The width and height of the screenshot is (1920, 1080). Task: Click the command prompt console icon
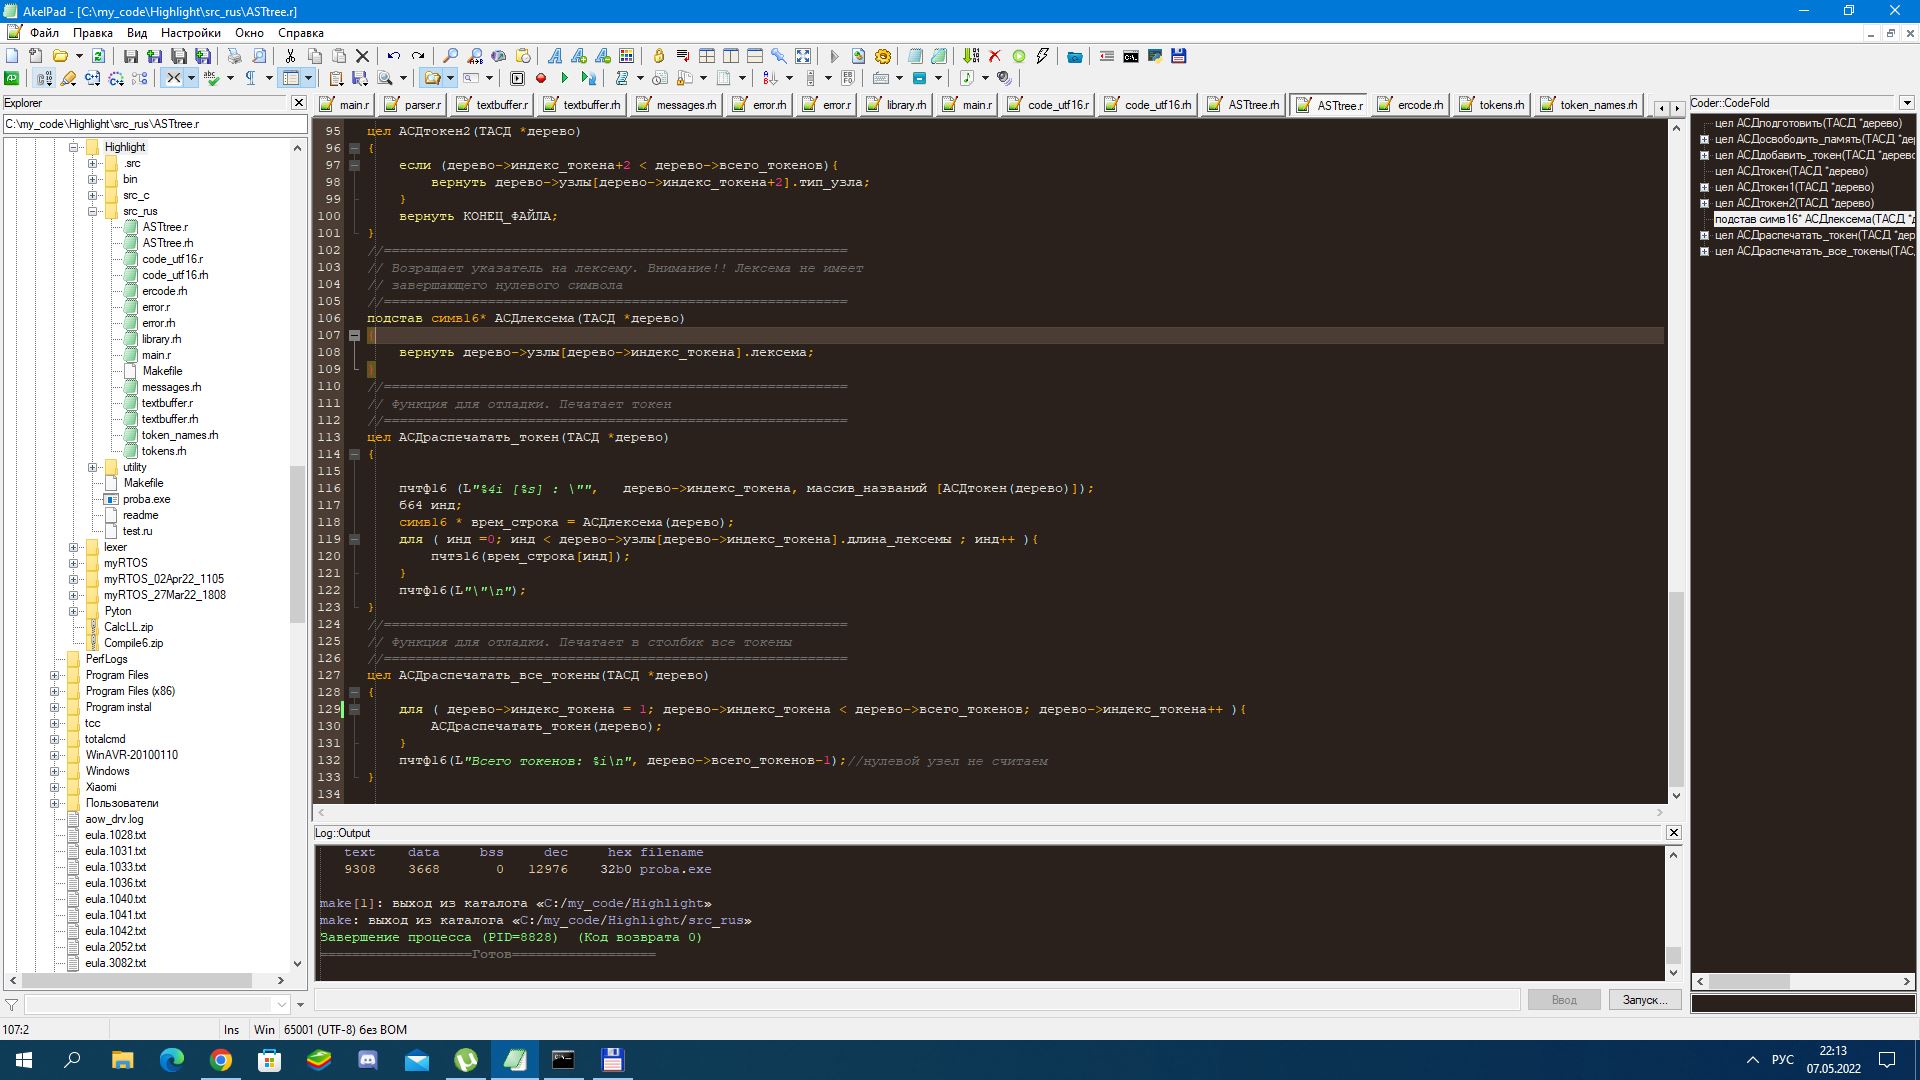1131,57
